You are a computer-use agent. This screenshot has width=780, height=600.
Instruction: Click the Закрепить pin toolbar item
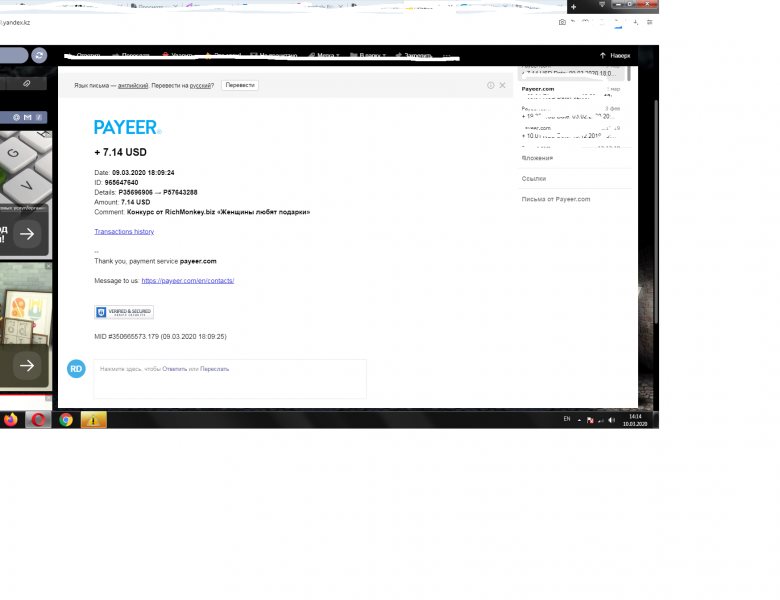(413, 55)
